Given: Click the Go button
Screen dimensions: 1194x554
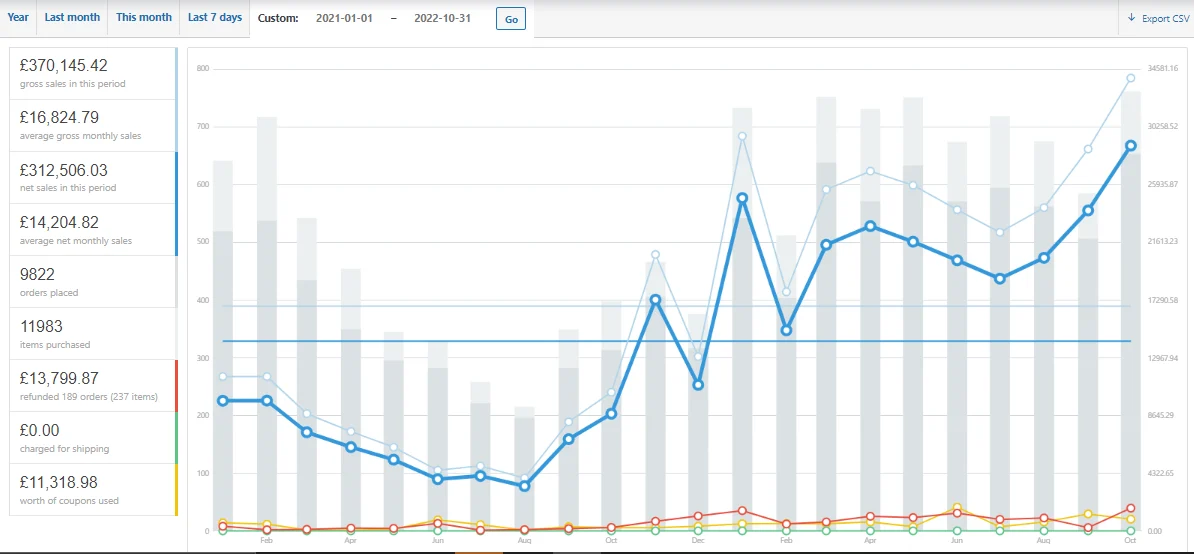Looking at the screenshot, I should pos(511,19).
